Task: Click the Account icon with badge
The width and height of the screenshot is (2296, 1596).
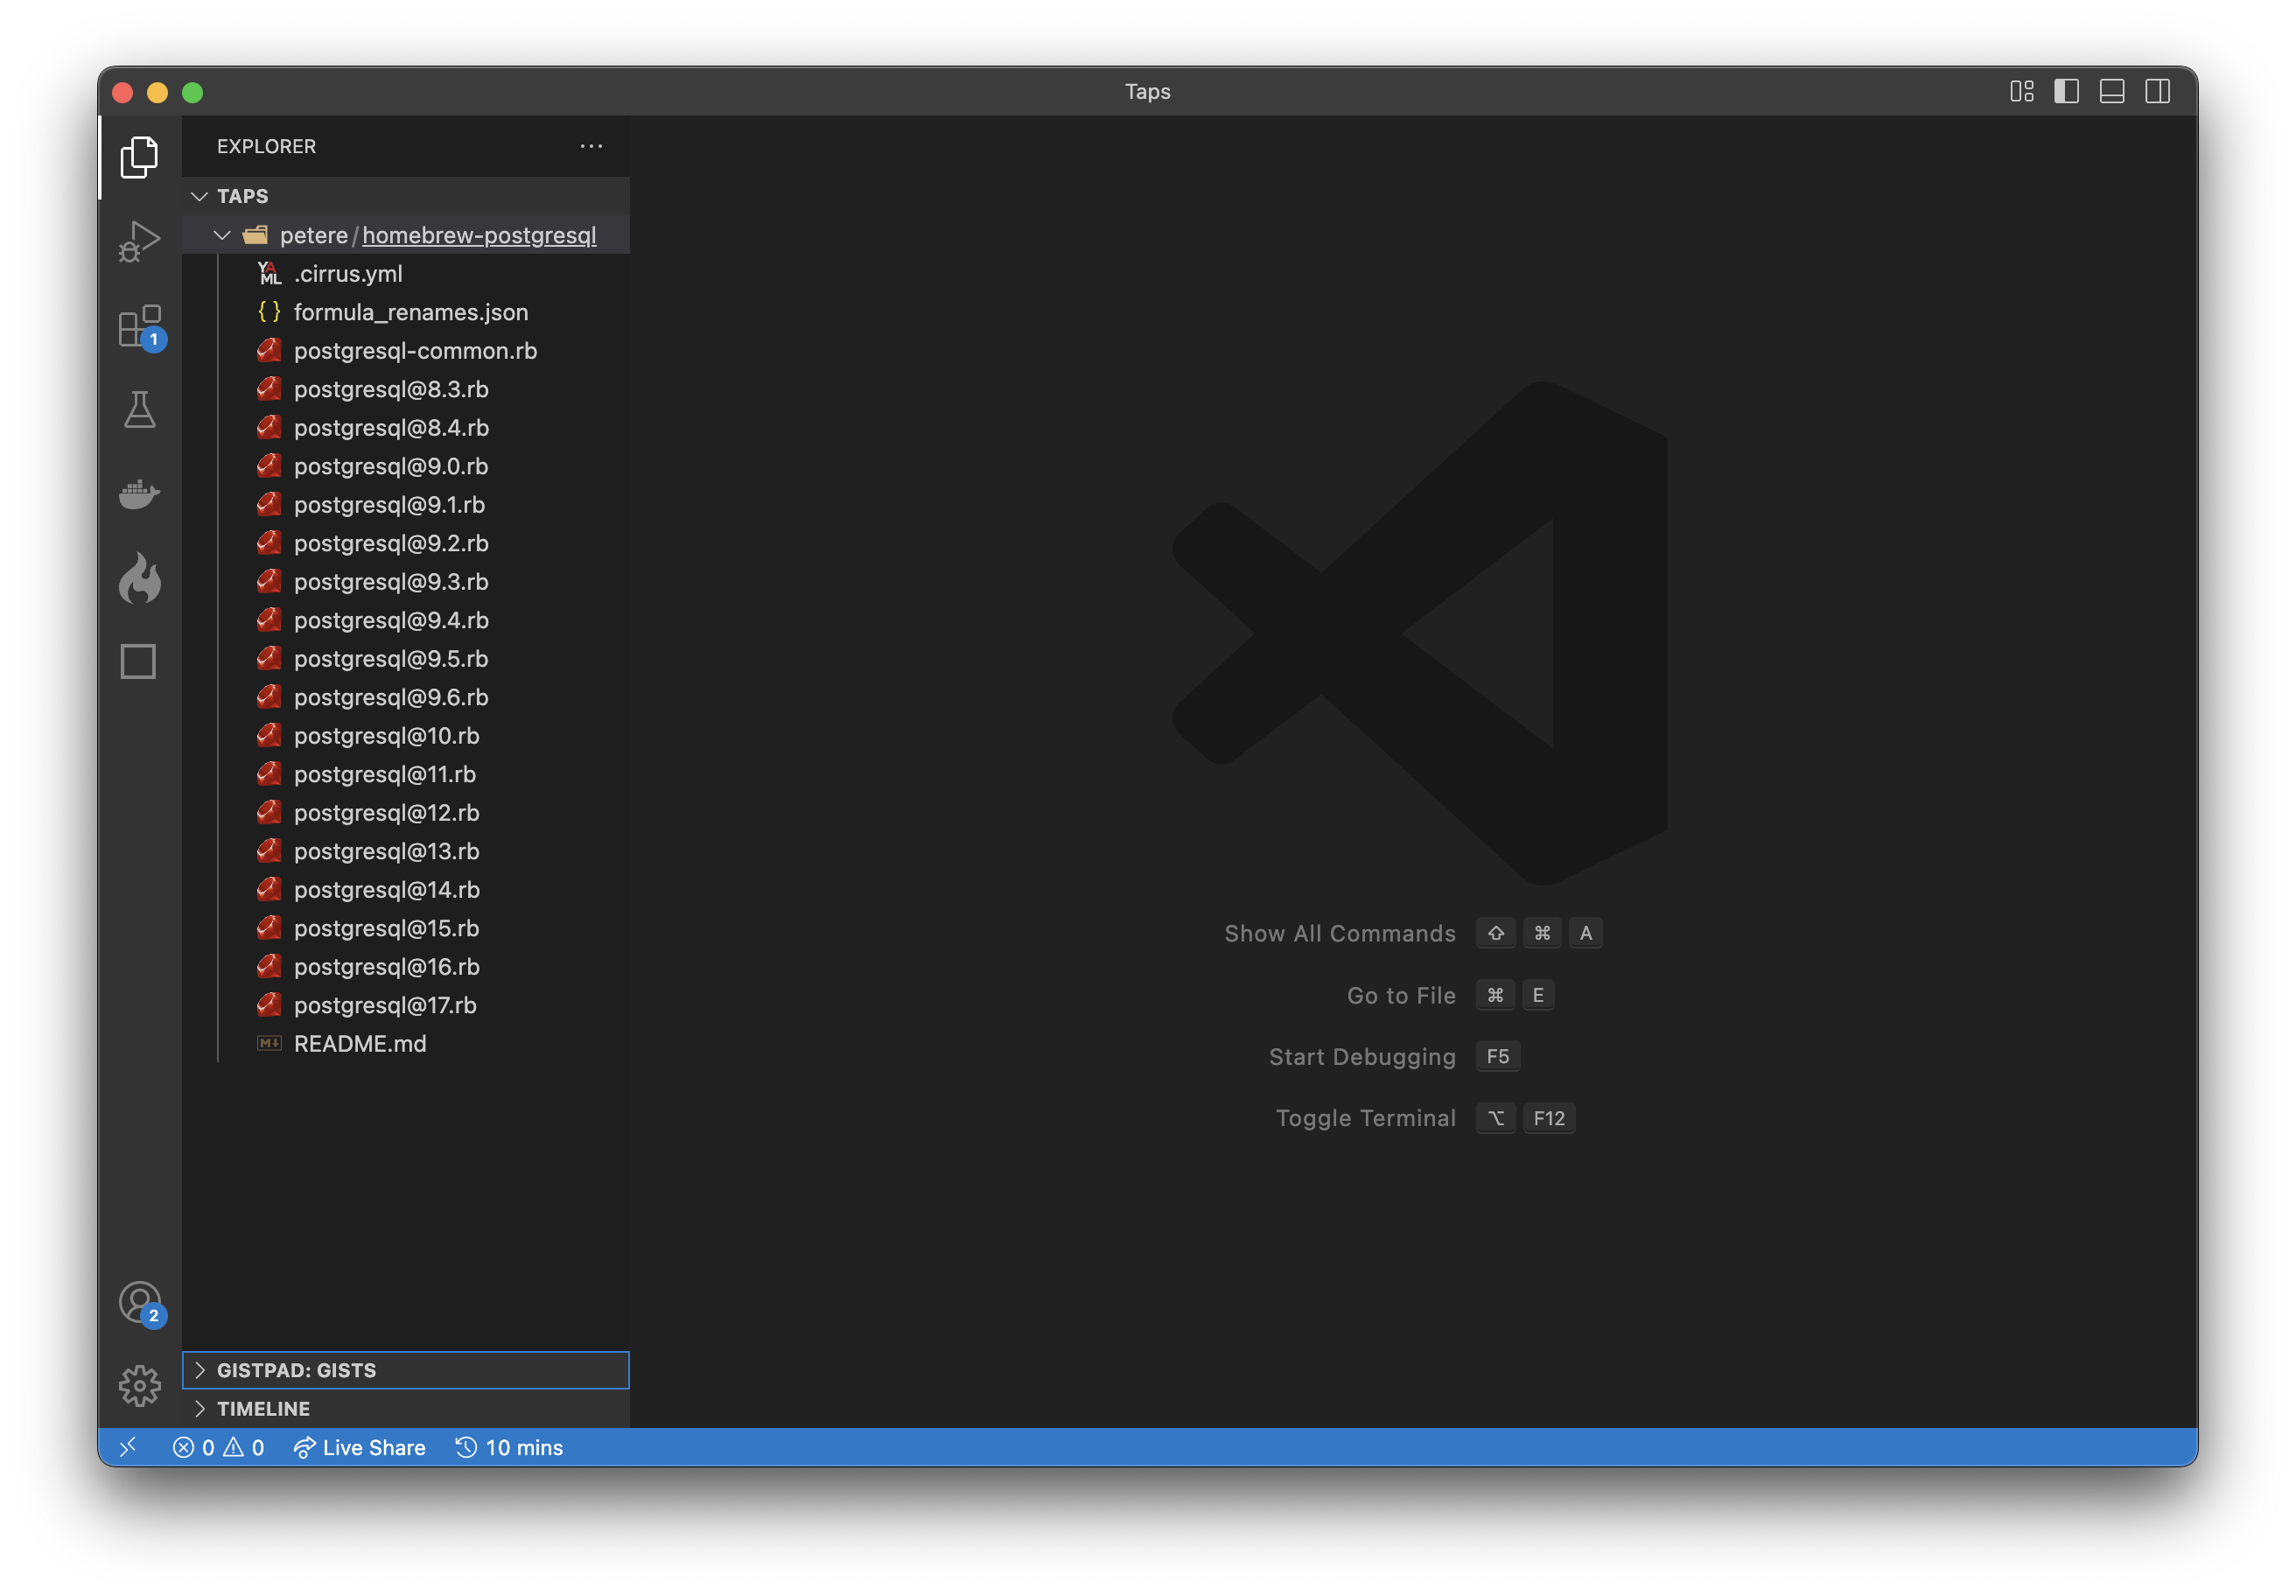Action: (x=140, y=1305)
